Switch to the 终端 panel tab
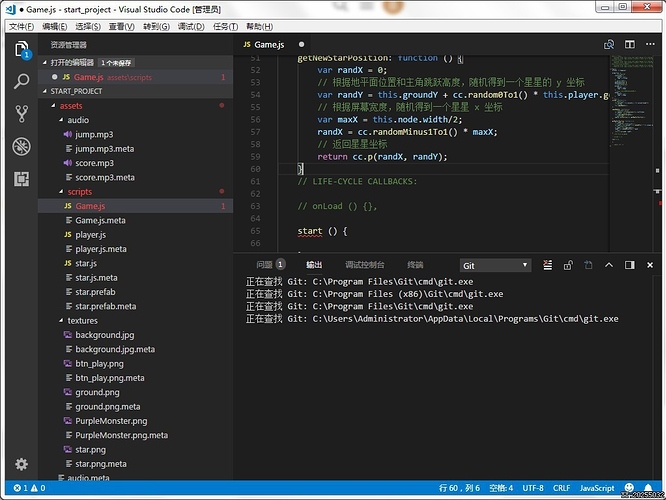Screen dimensions: 666x500 tap(415, 265)
